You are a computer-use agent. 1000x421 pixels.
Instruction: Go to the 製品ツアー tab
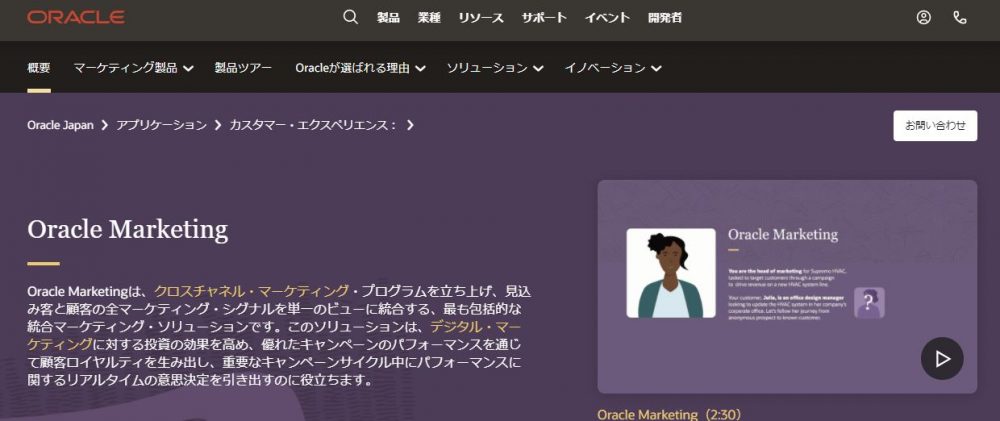(x=244, y=68)
